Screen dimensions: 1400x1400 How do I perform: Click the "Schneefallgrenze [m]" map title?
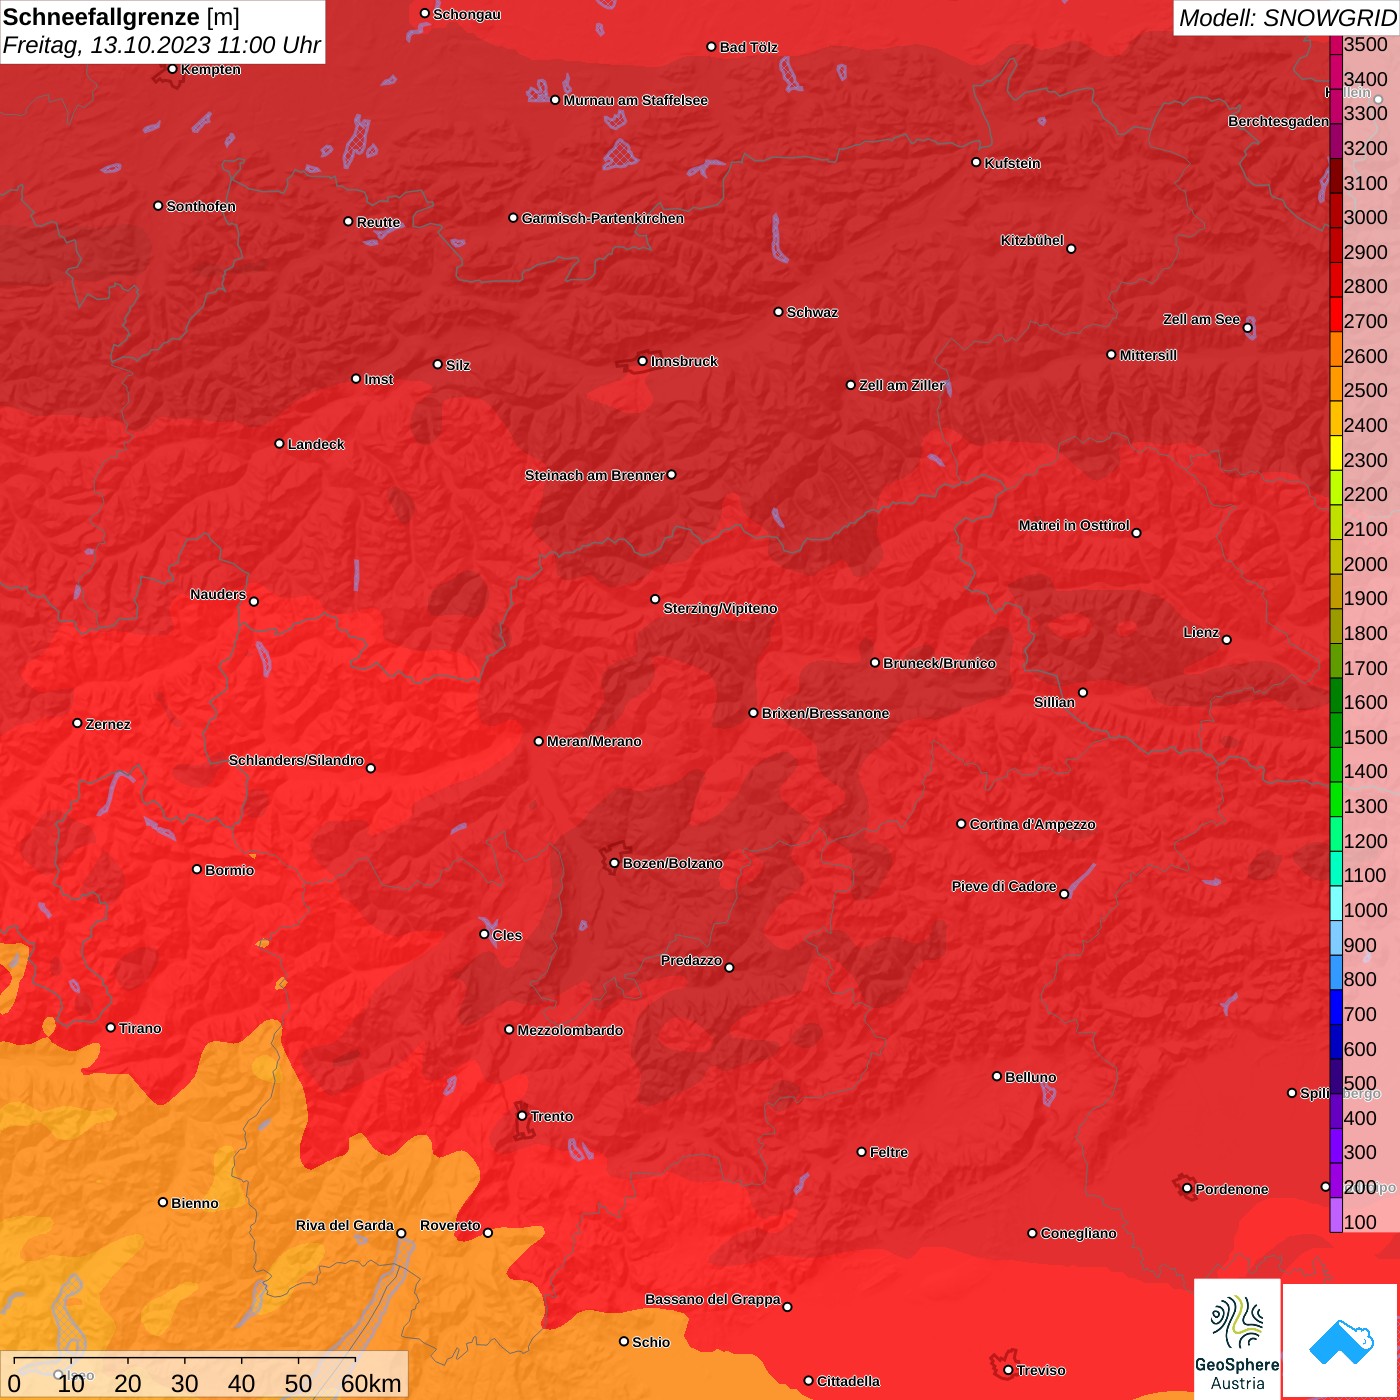pos(121,17)
